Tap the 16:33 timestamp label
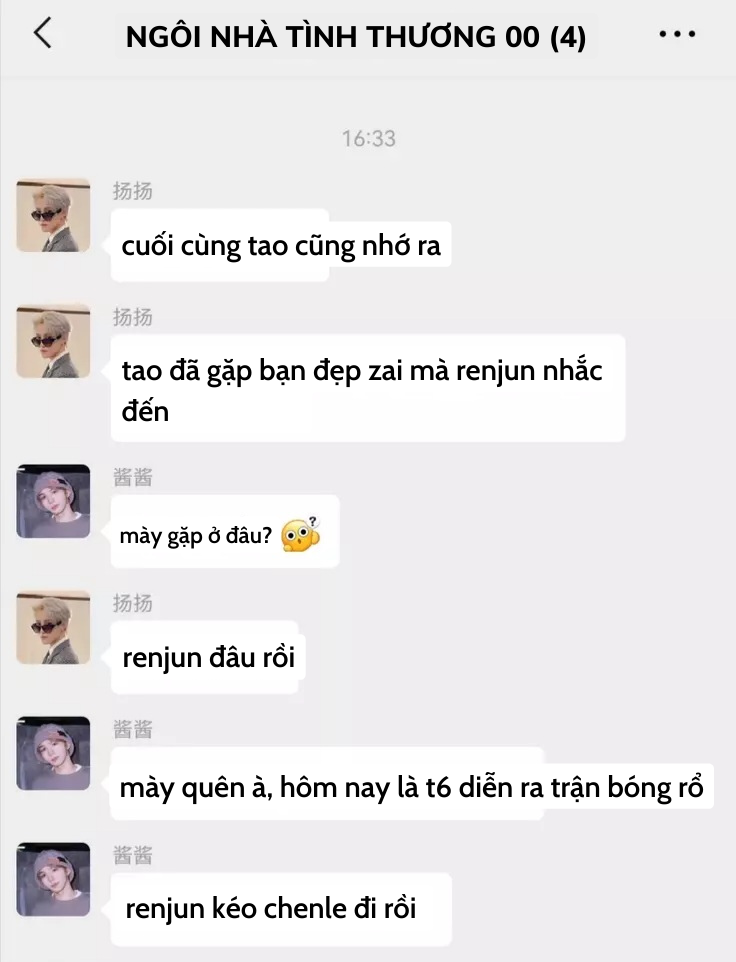This screenshot has width=736, height=962. (x=369, y=139)
